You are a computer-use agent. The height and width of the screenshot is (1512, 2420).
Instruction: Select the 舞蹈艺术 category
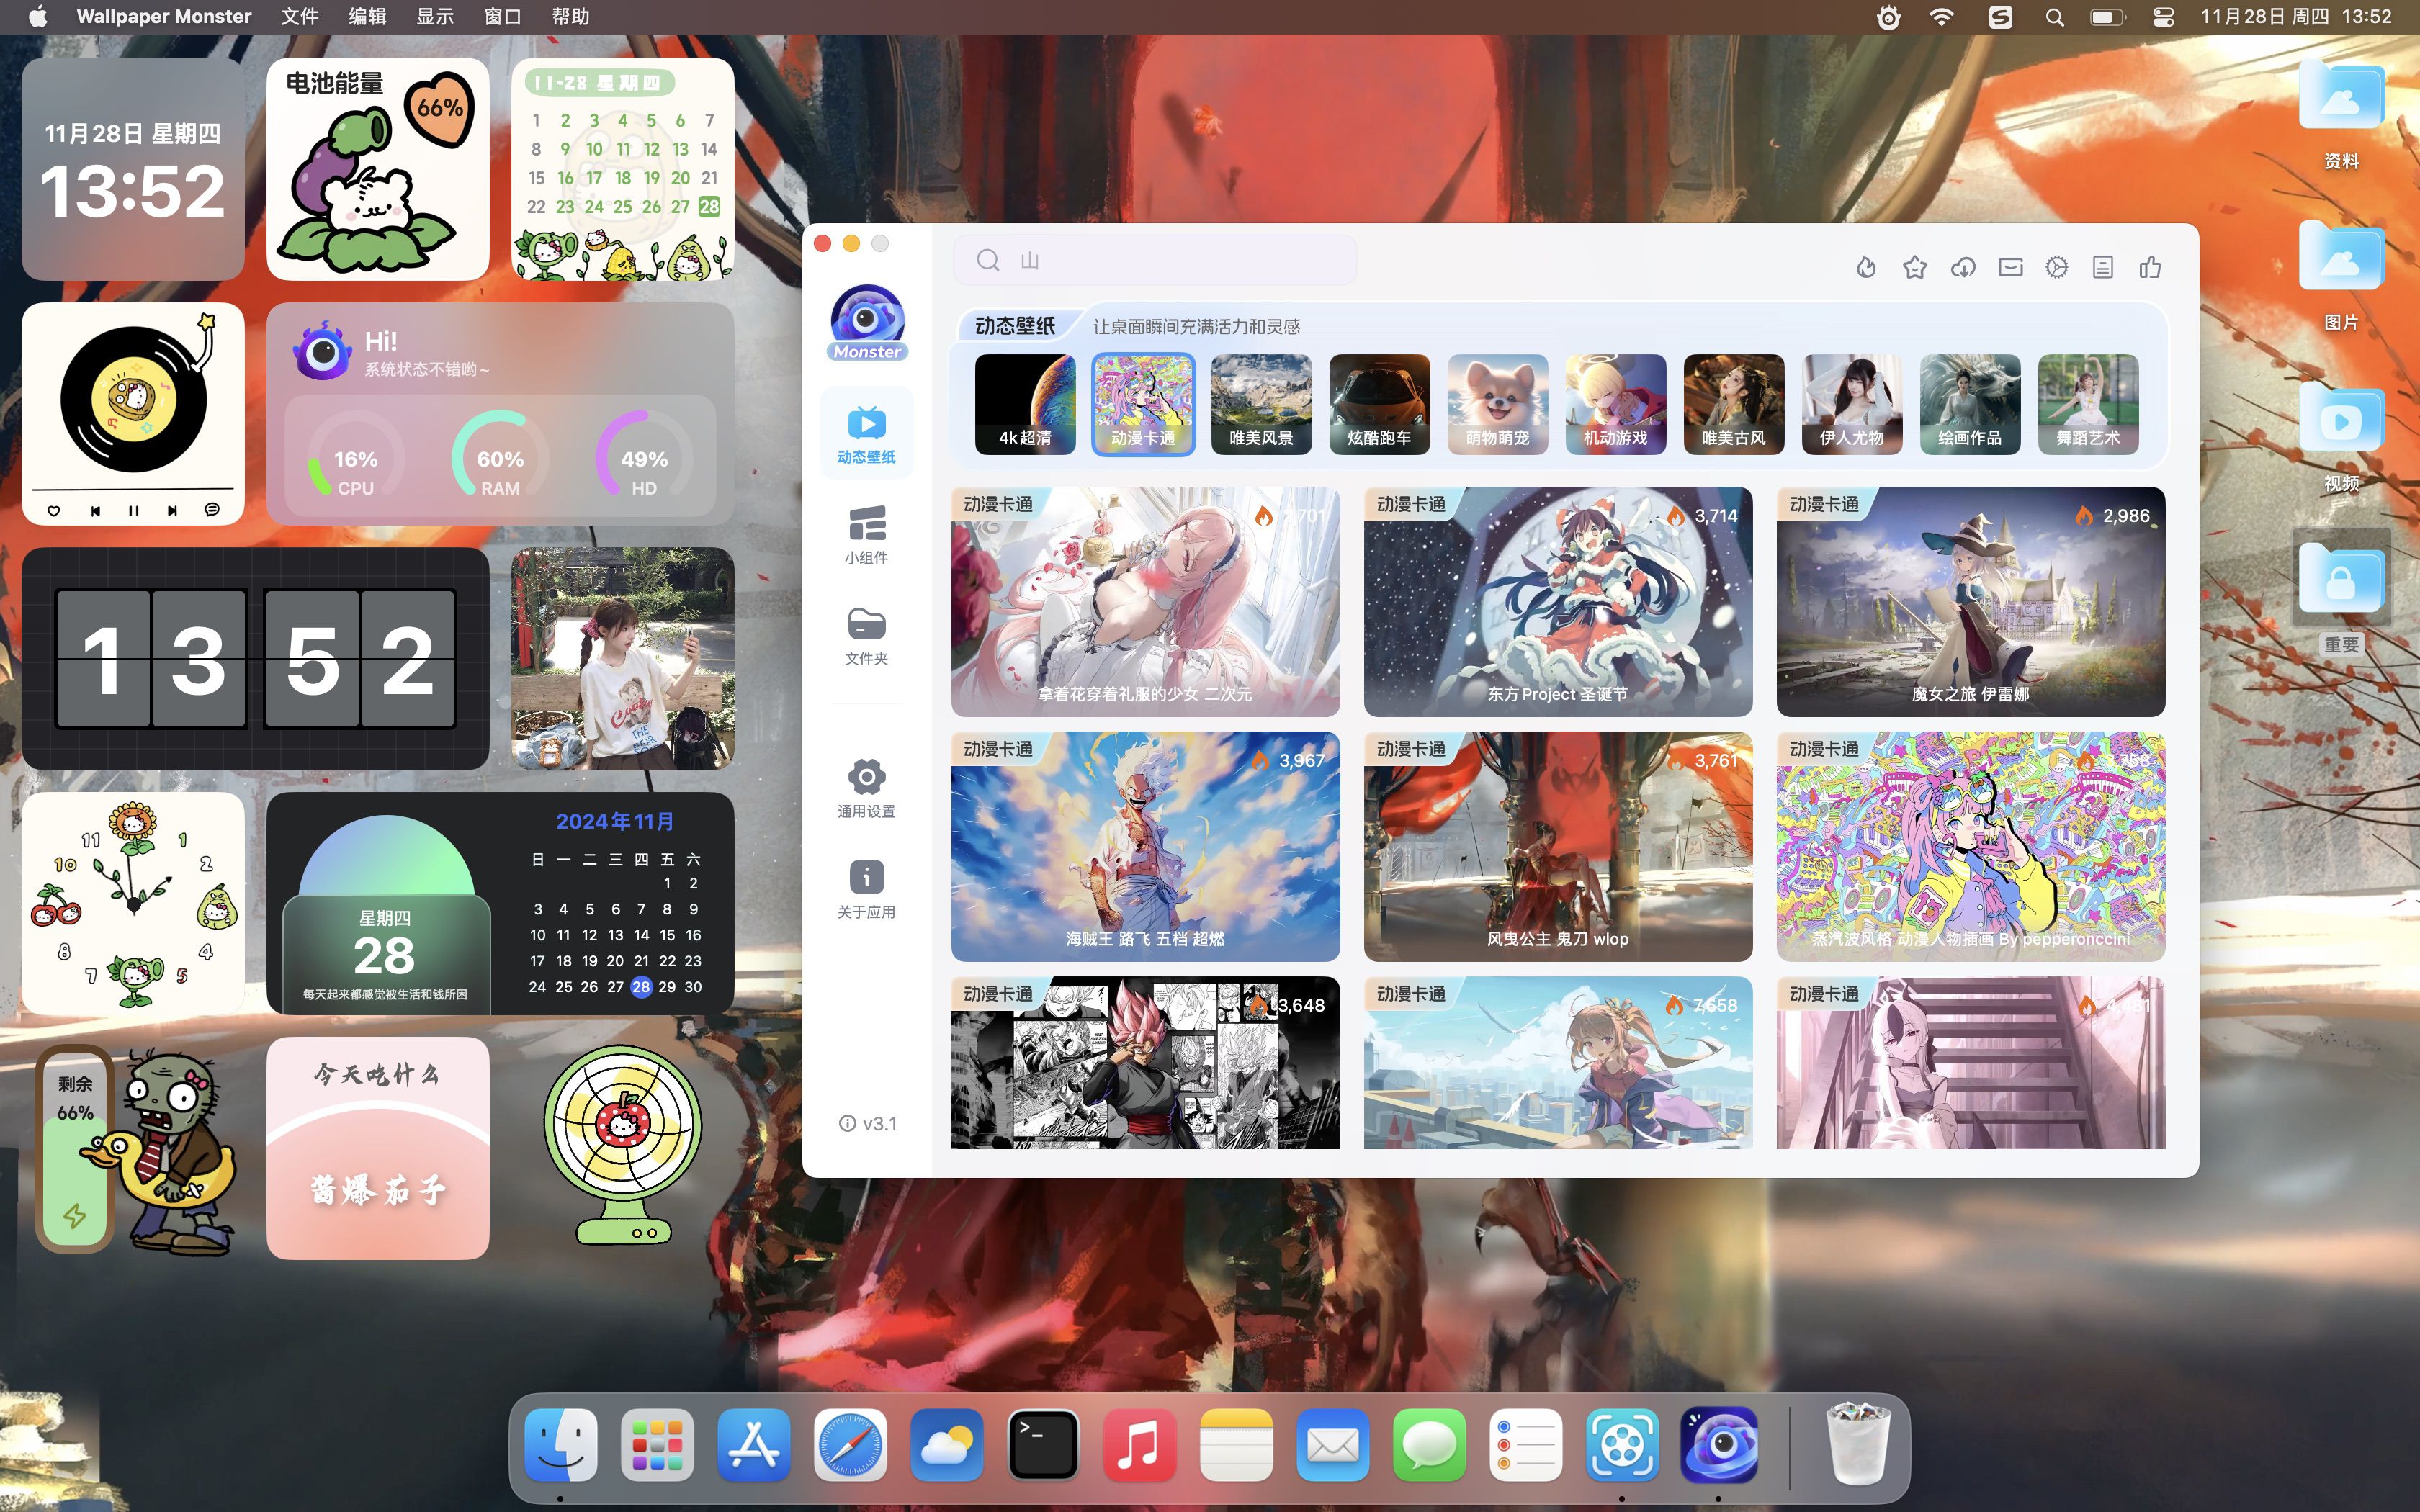coord(2087,404)
